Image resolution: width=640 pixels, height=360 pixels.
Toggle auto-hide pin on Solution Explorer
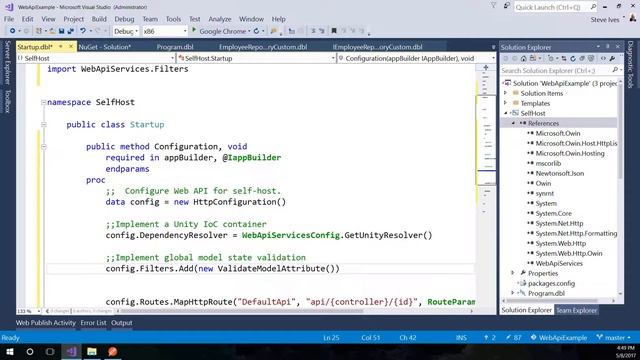[x=608, y=47]
